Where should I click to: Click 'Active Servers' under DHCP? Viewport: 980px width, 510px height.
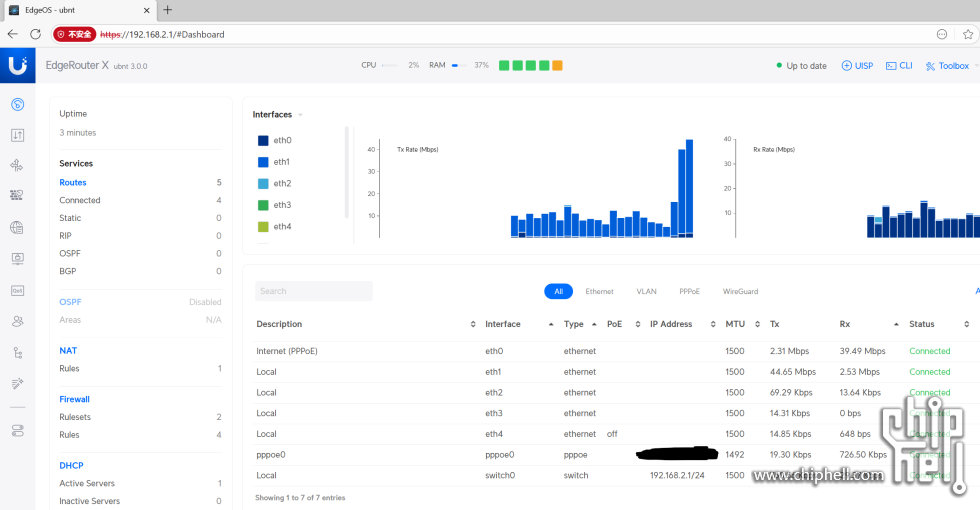[87, 484]
